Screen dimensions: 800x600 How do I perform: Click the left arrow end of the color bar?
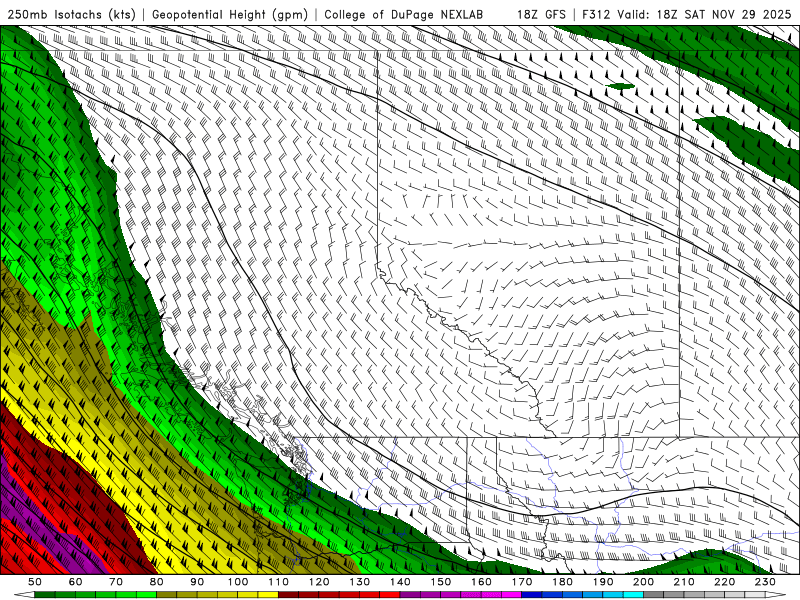point(24,594)
